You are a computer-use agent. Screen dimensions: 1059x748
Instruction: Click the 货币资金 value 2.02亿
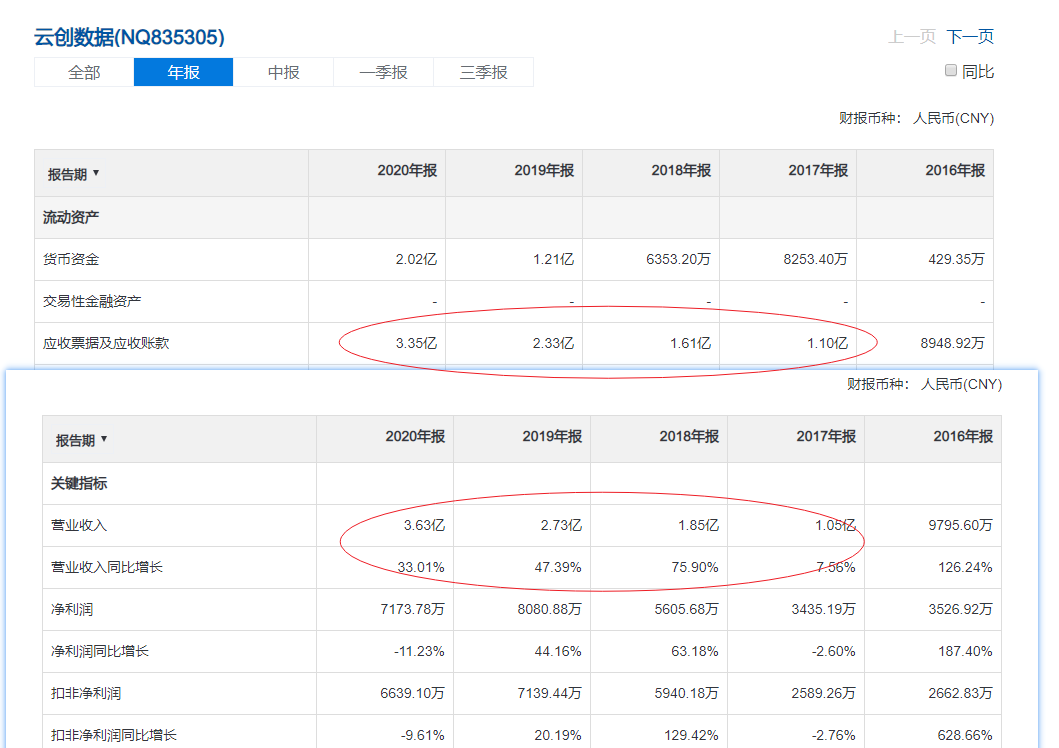tap(417, 259)
